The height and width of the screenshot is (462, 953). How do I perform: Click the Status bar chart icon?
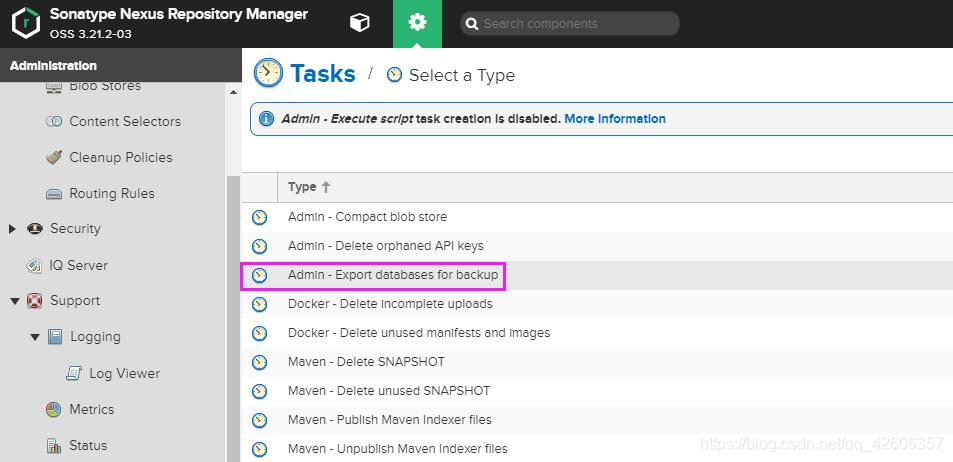pos(54,446)
